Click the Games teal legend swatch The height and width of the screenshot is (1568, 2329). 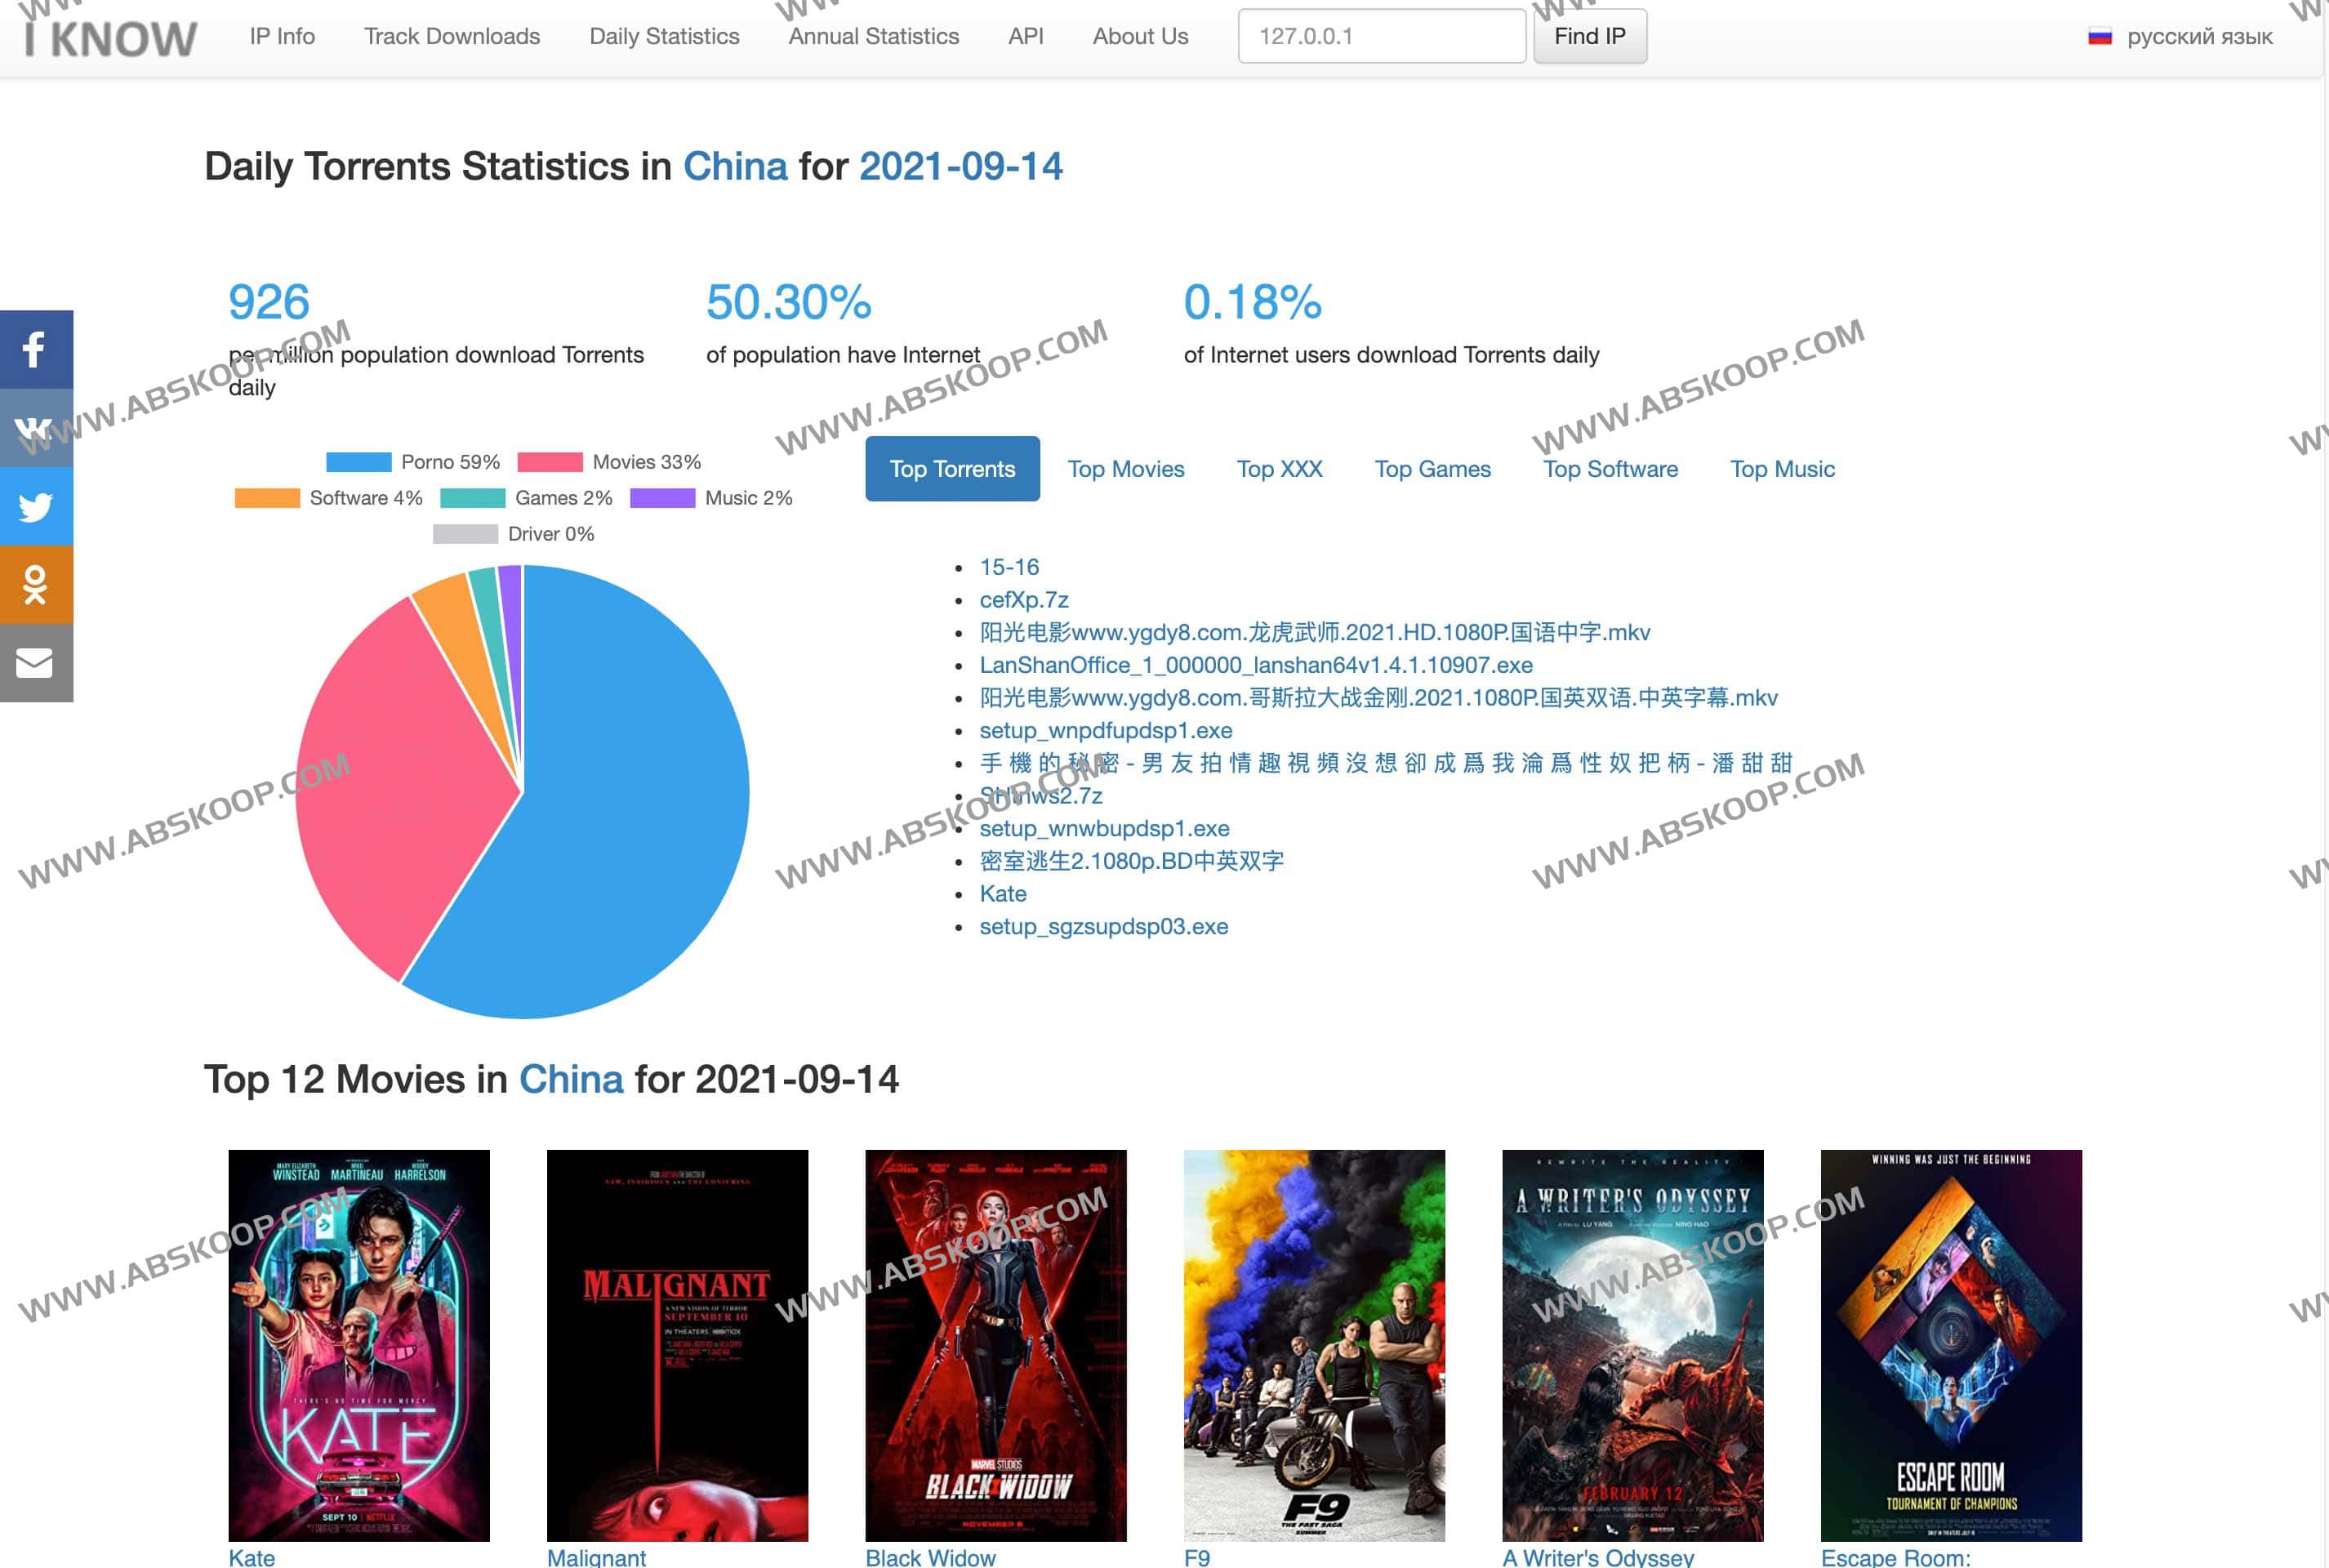coord(472,498)
